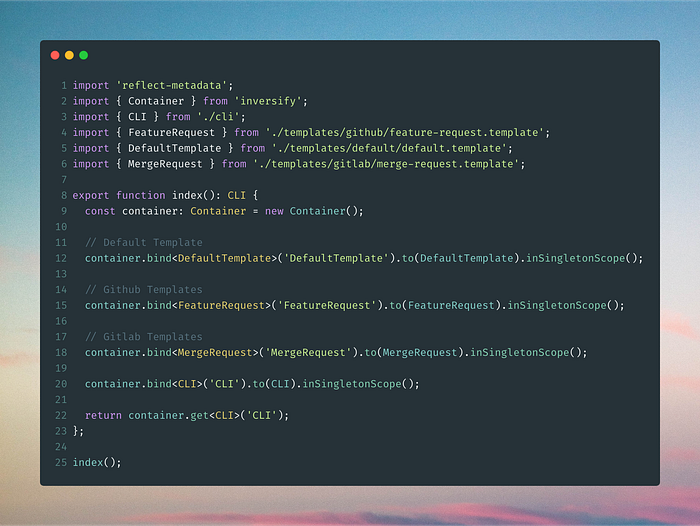Screen dimensions: 700x526
Task: Click the './cli' import path string
Action: (218, 117)
